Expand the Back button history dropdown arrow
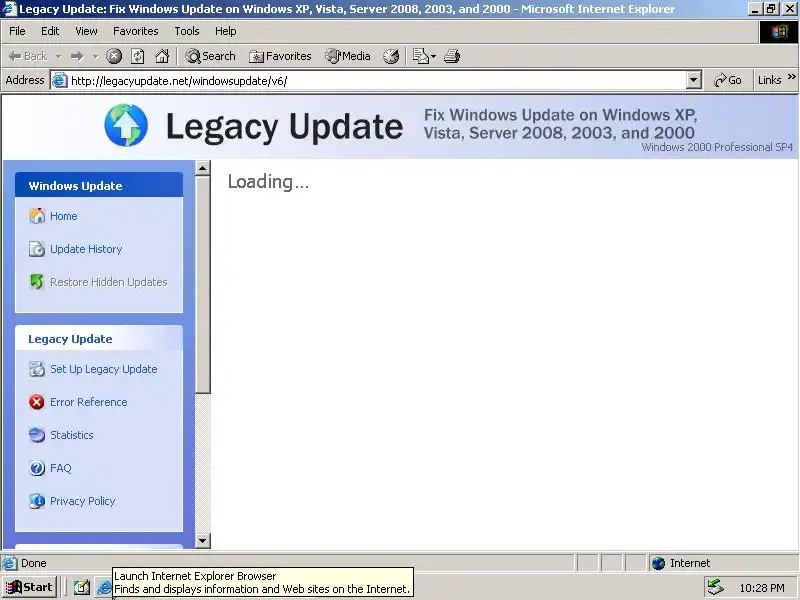 59,56
